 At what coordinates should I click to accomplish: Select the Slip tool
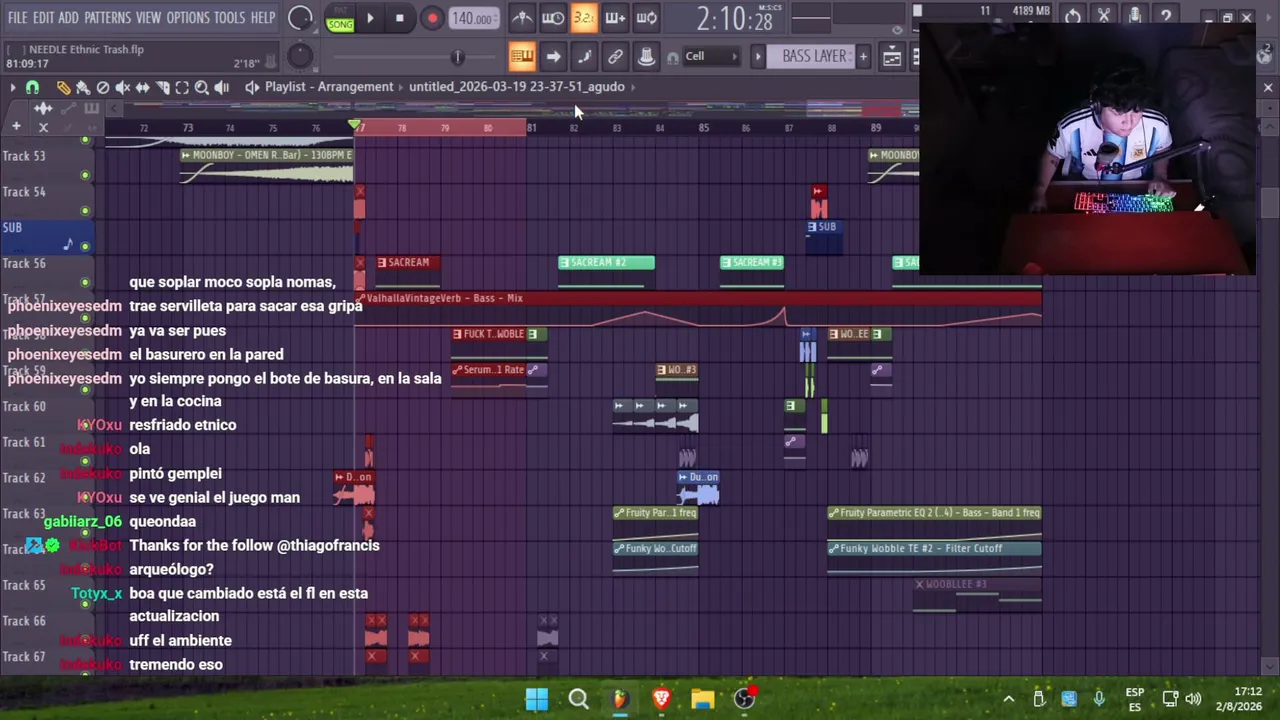coord(142,88)
